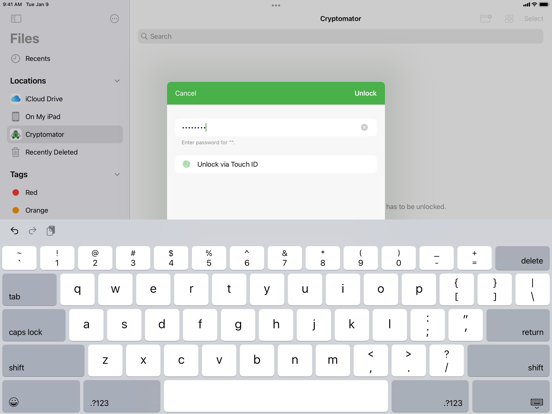The image size is (552, 414).
Task: Tap the keyboard redo arrow
Action: click(x=32, y=231)
